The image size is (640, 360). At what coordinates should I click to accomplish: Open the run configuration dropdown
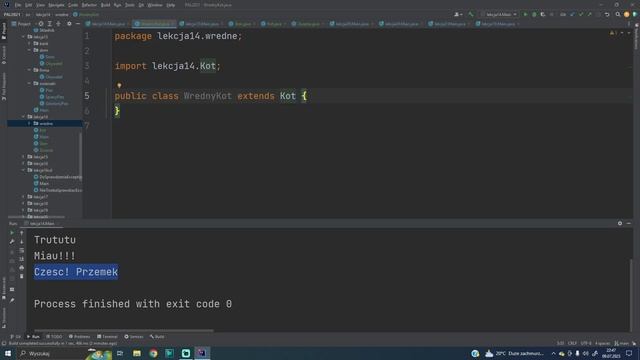499,14
